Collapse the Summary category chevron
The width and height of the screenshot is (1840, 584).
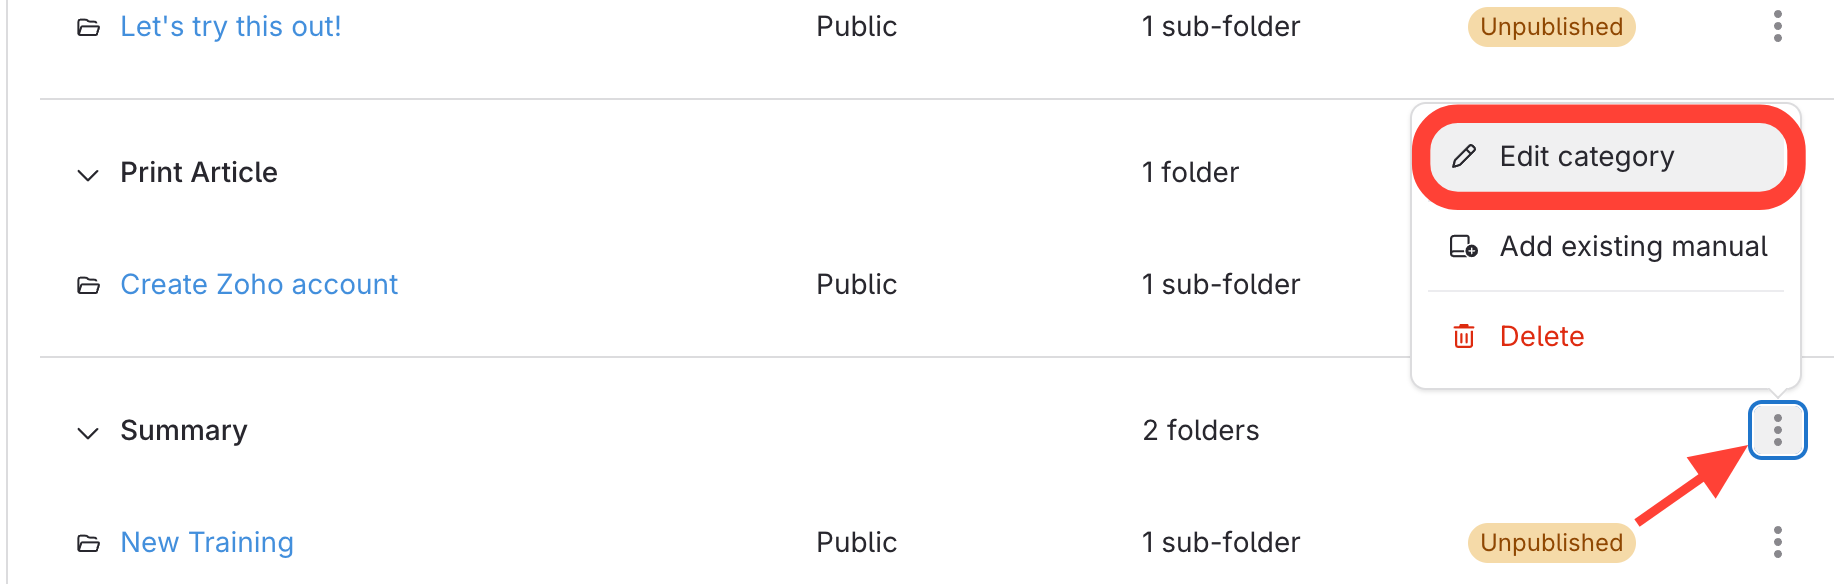click(88, 433)
